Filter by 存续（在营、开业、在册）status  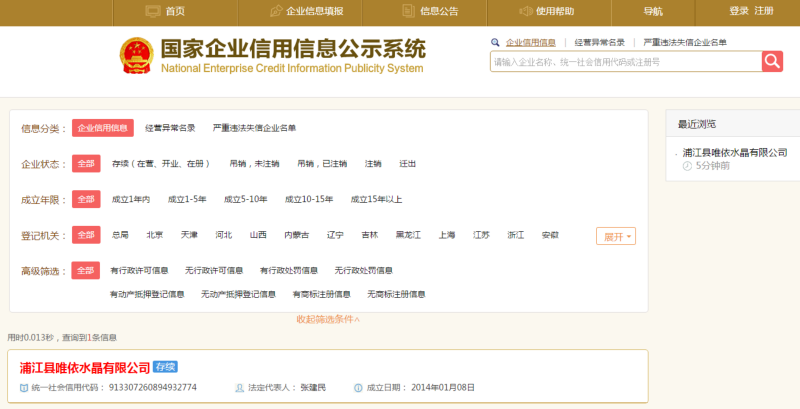click(x=161, y=164)
